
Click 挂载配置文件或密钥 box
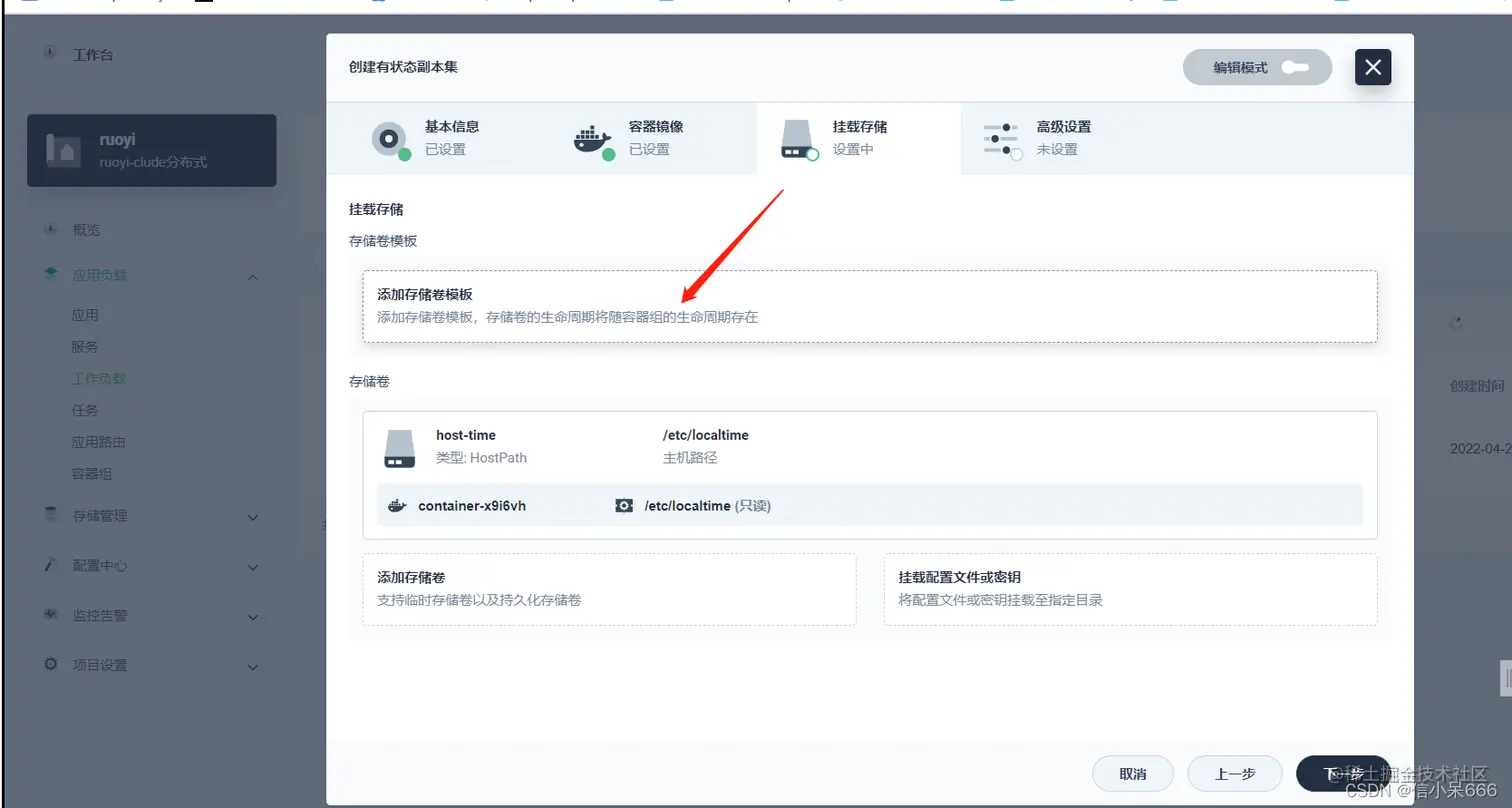pyautogui.click(x=1131, y=590)
